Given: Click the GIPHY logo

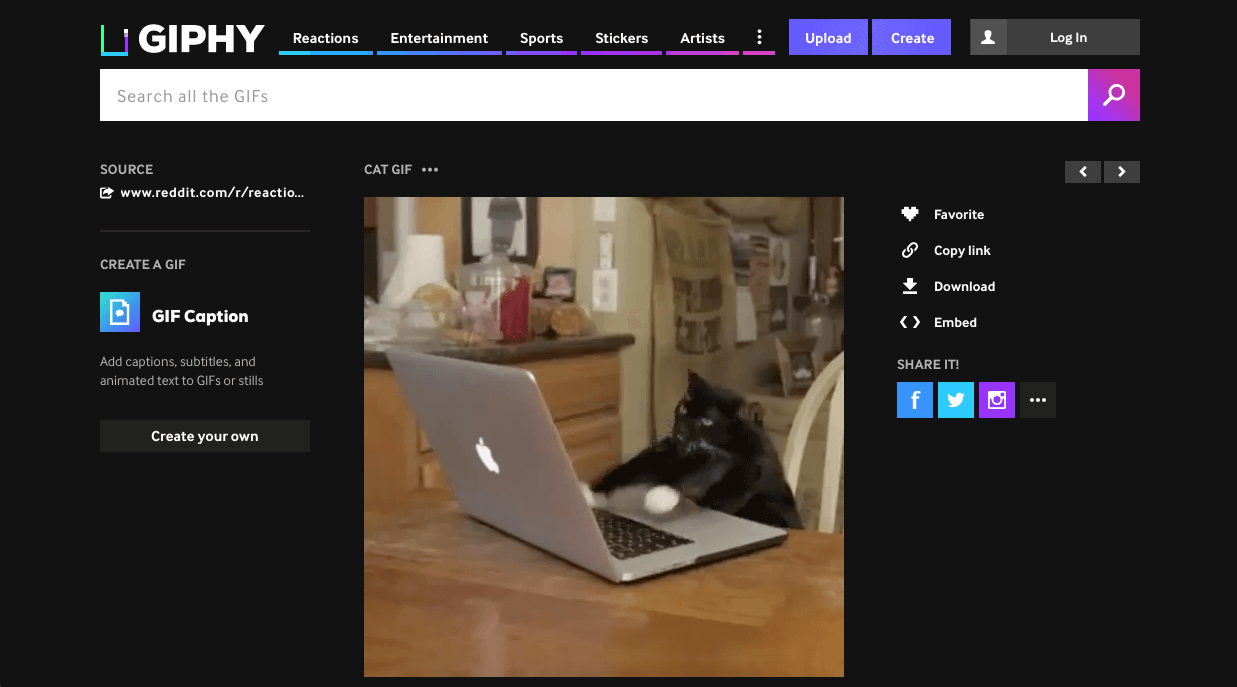Looking at the screenshot, I should (x=183, y=39).
